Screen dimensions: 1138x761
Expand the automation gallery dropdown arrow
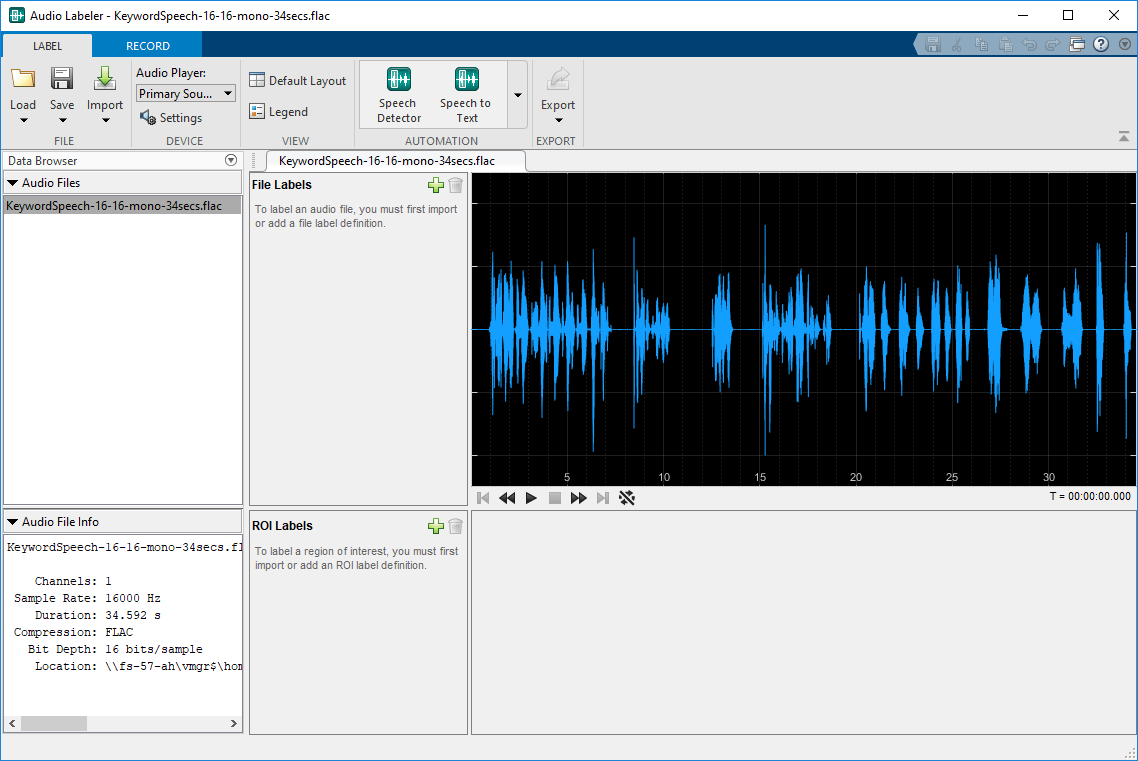click(x=517, y=95)
